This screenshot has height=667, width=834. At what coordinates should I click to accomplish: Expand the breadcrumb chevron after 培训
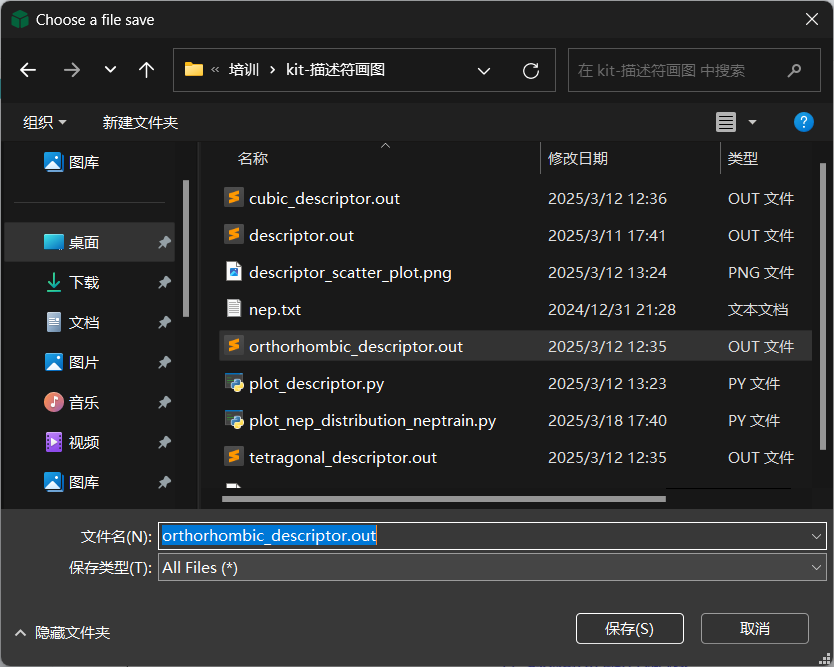tap(272, 70)
